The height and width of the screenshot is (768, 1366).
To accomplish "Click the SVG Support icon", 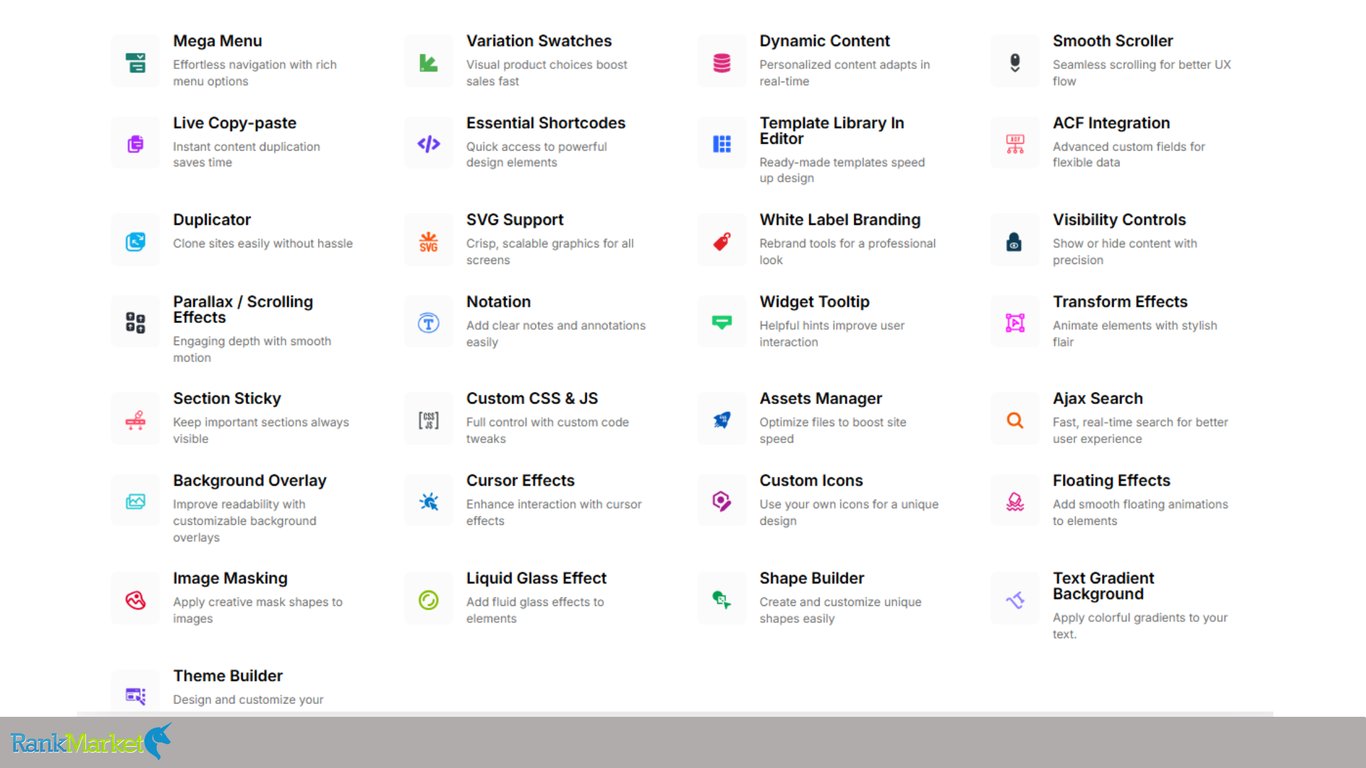I will pyautogui.click(x=428, y=241).
